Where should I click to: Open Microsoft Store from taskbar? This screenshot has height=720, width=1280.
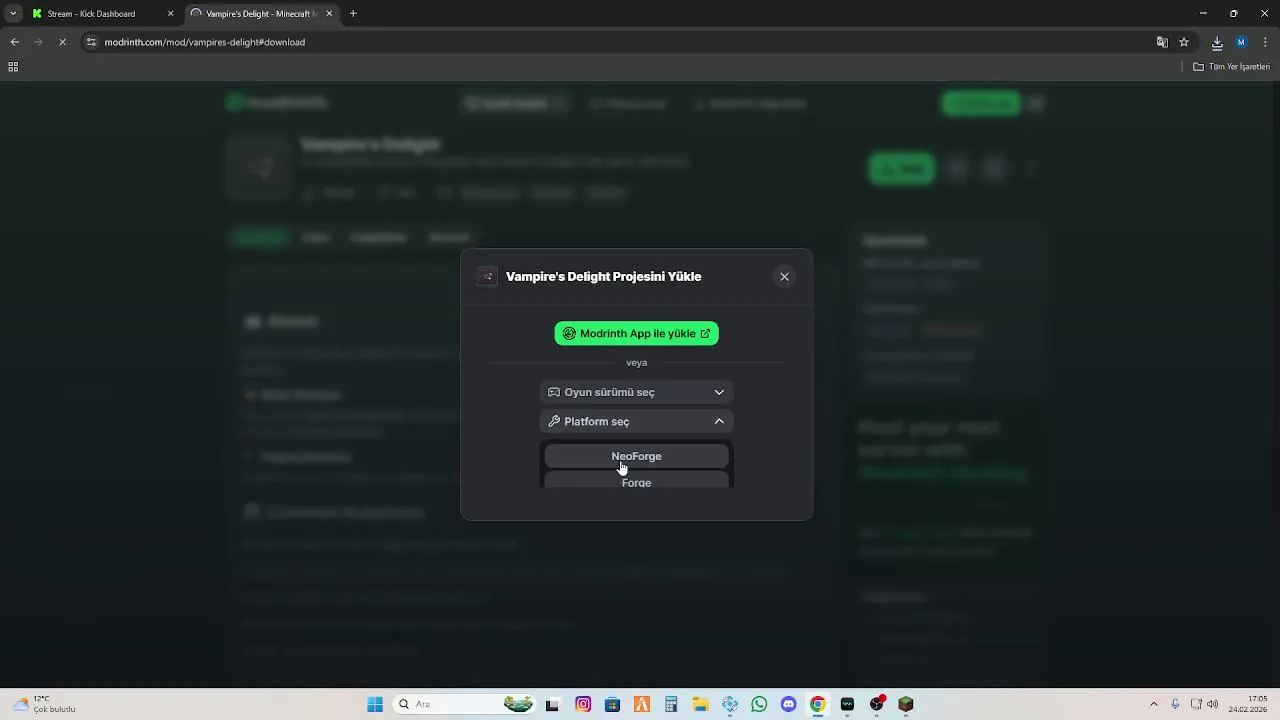(612, 704)
